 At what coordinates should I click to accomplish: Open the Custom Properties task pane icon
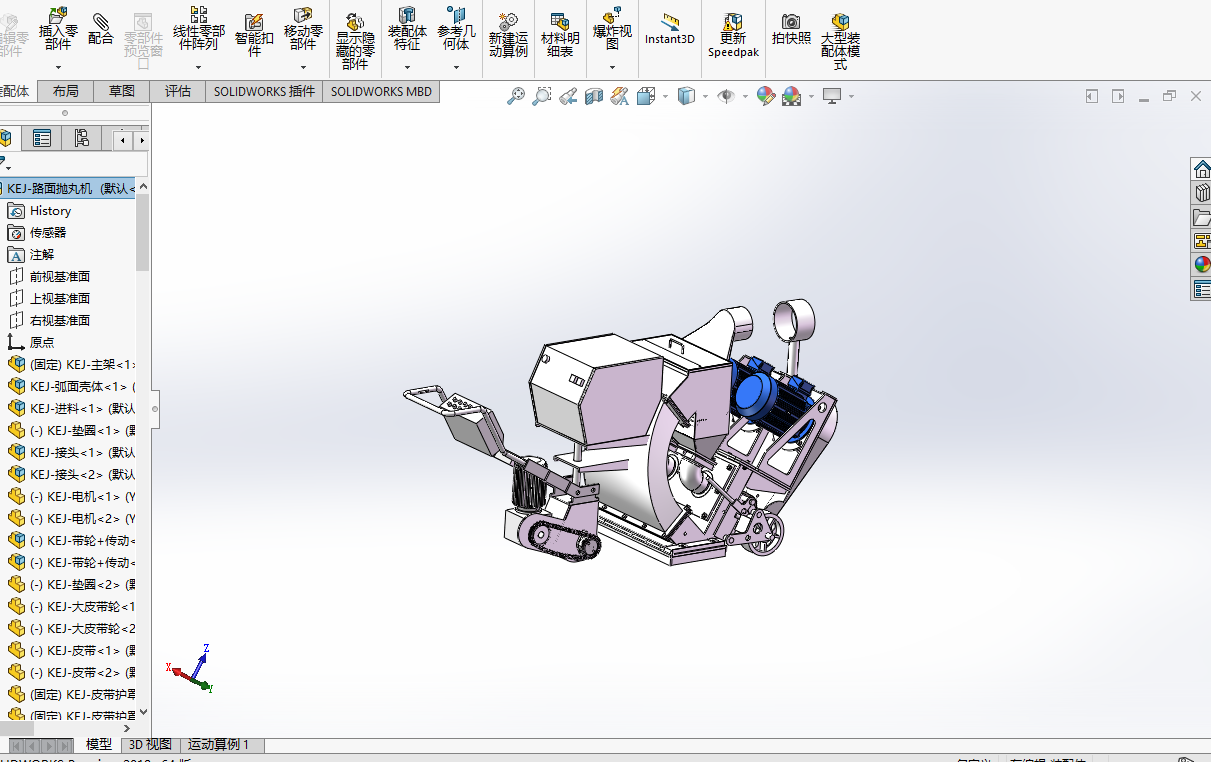click(1202, 289)
